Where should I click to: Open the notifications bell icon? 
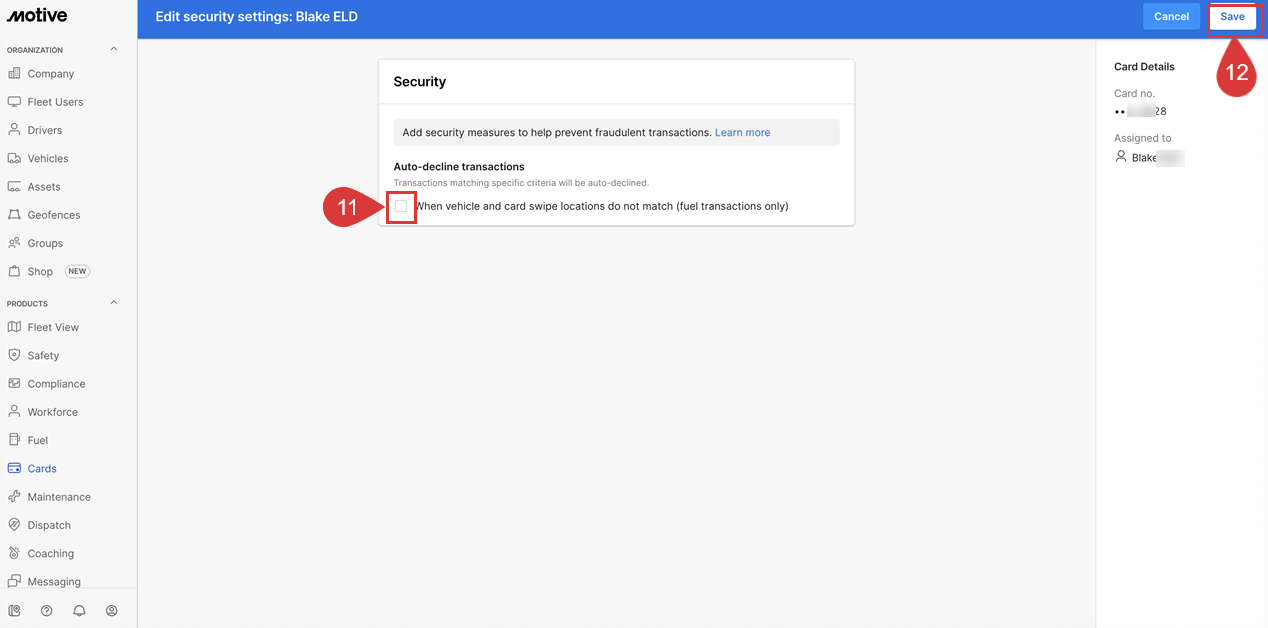(x=79, y=611)
